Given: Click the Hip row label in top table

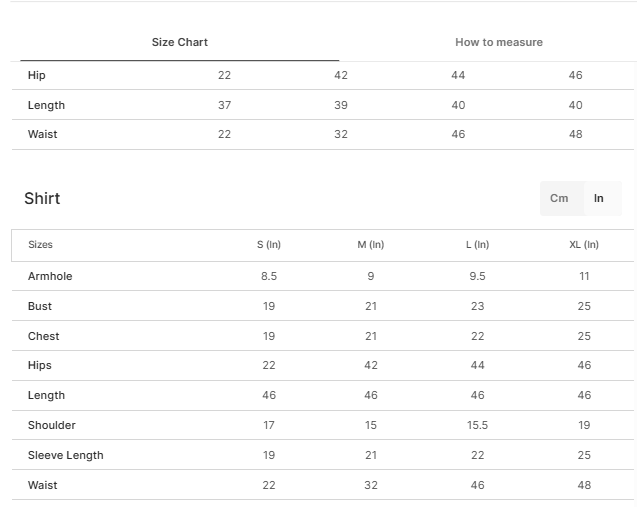Looking at the screenshot, I should (37, 75).
